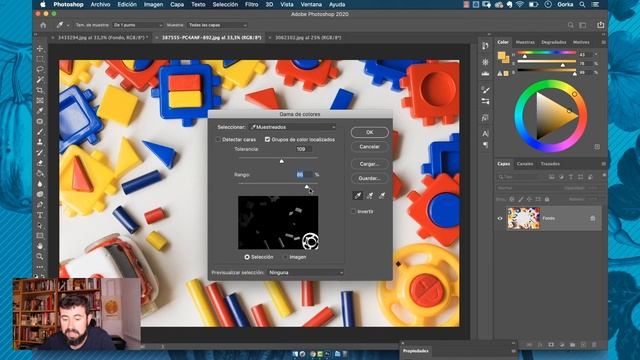Switch to the Degradados tab

553,42
